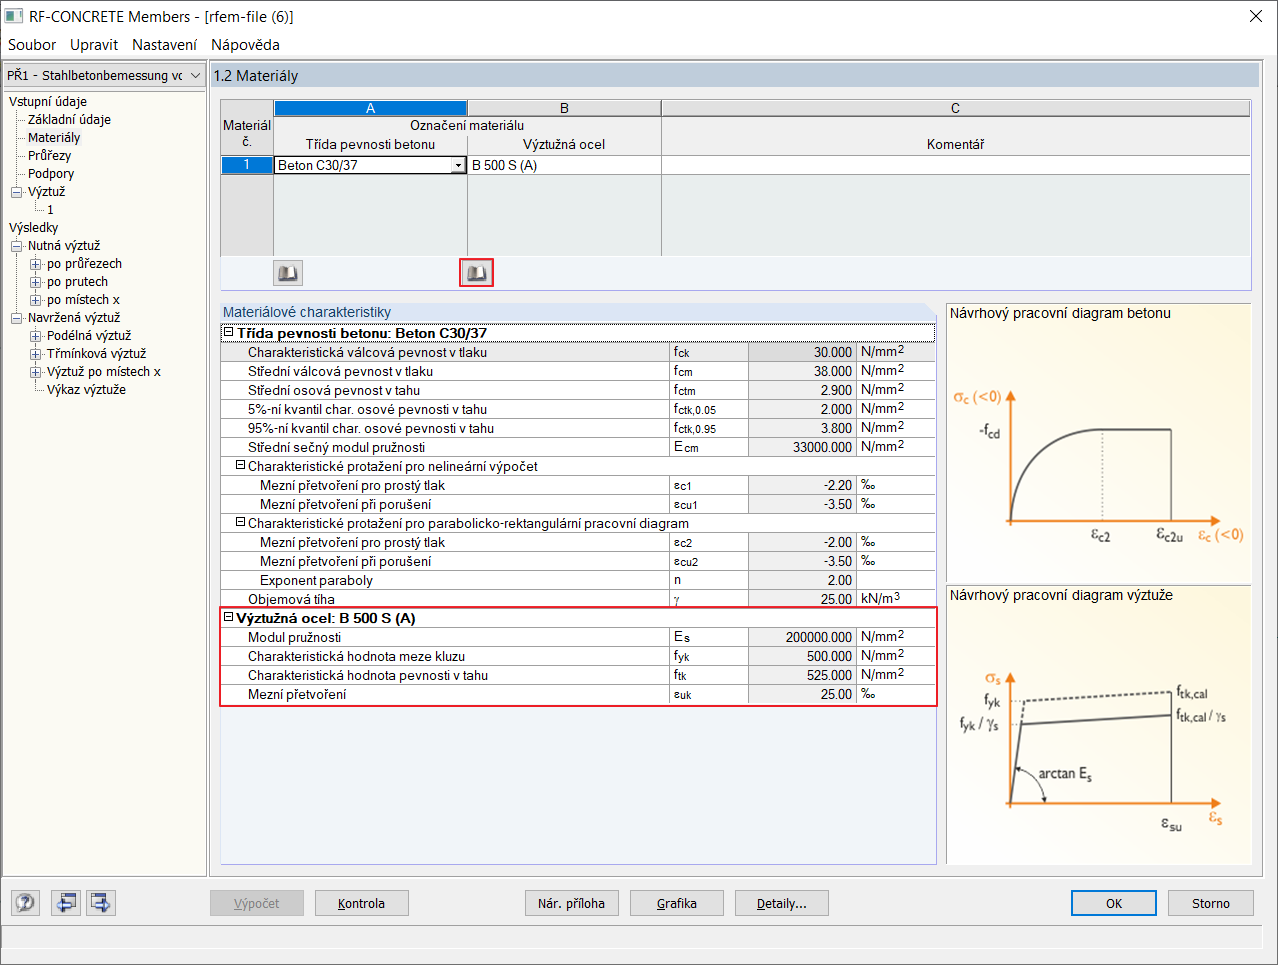Viewport: 1278px width, 965px height.
Task: Expand po prutech tree node
Action: click(35, 282)
